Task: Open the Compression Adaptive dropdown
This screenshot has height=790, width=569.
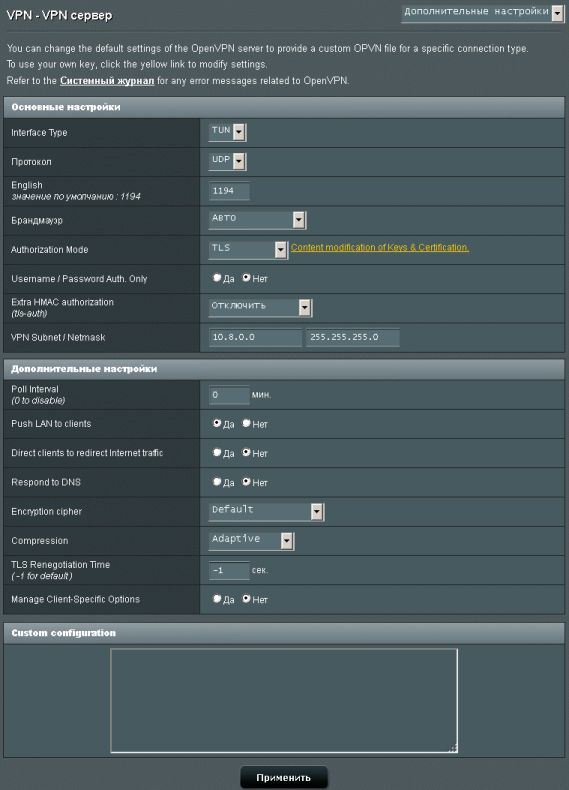Action: pyautogui.click(x=251, y=541)
